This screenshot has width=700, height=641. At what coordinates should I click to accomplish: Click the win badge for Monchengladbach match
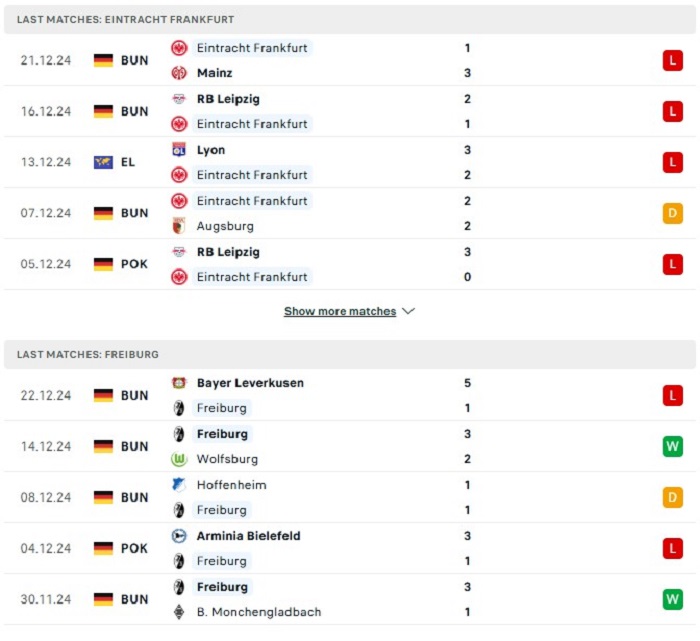point(672,599)
